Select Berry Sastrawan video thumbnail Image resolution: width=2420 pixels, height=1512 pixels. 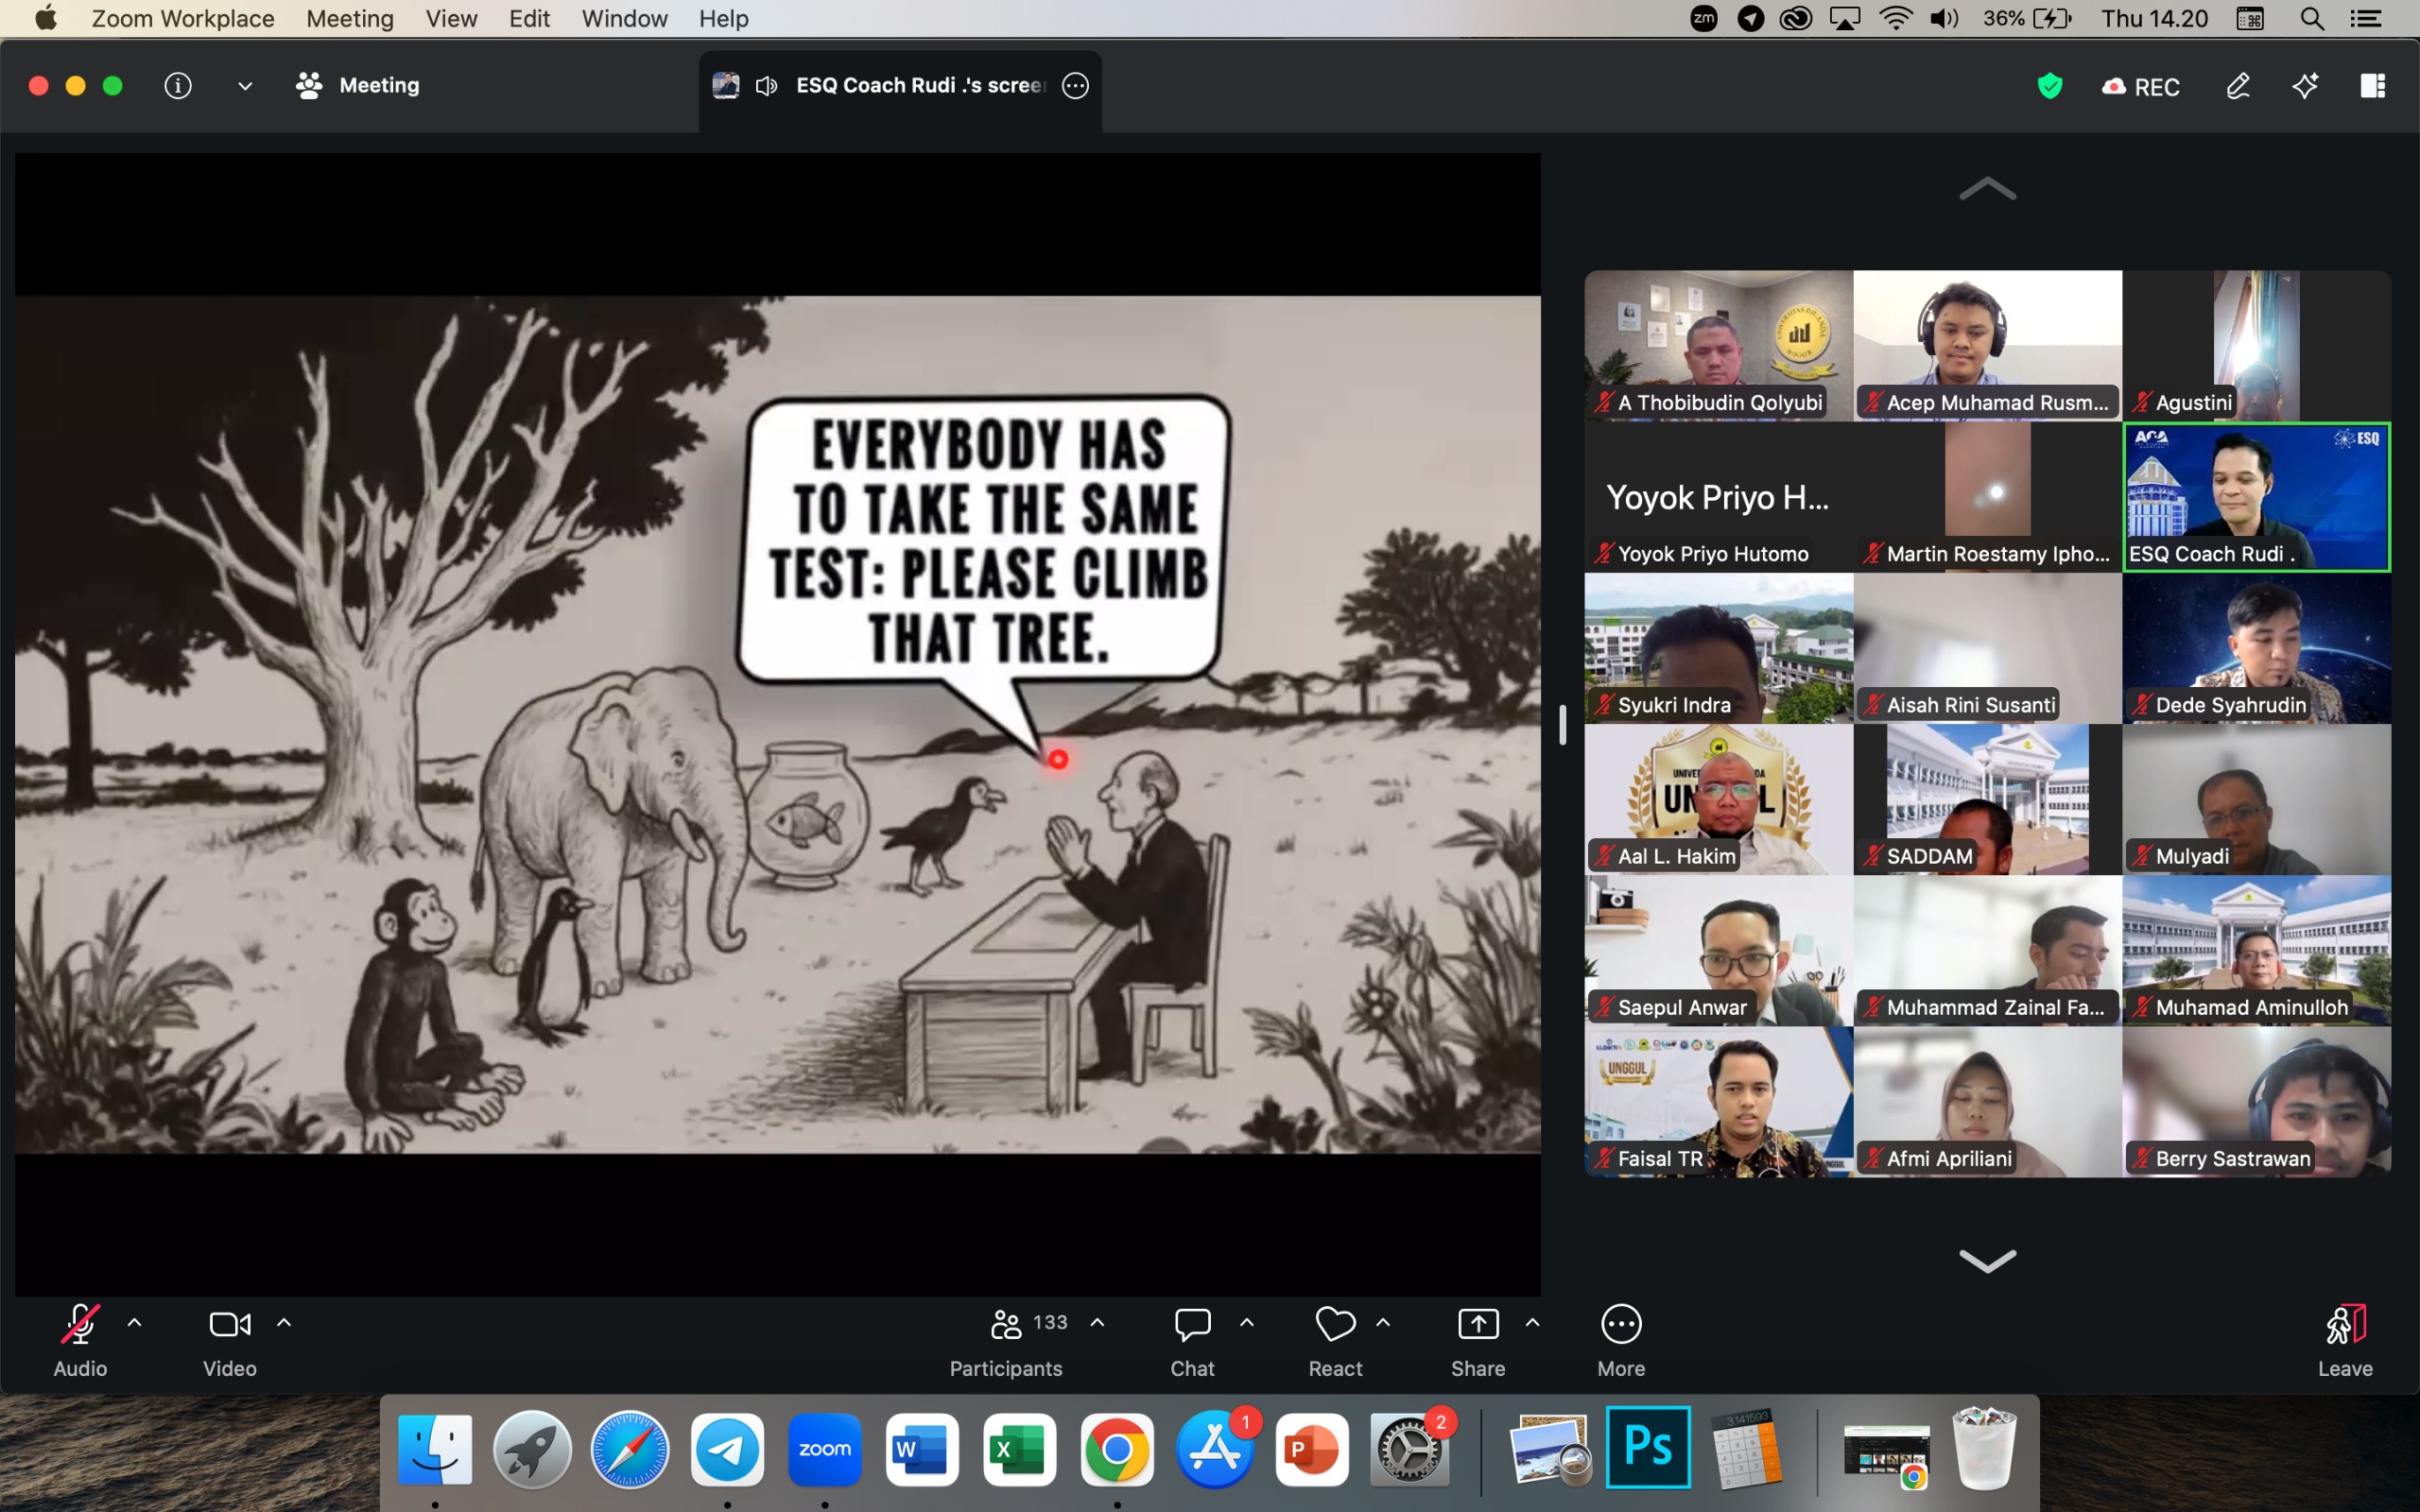pos(2257,1102)
